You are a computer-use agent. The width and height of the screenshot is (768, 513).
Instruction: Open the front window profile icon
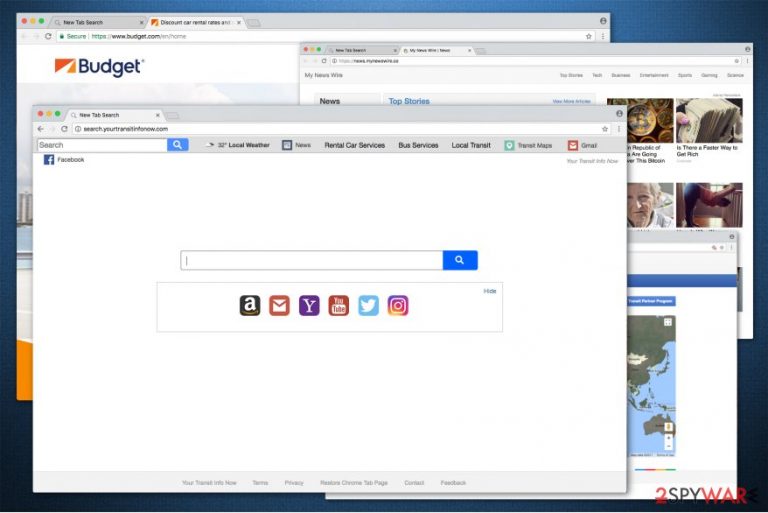[619, 114]
